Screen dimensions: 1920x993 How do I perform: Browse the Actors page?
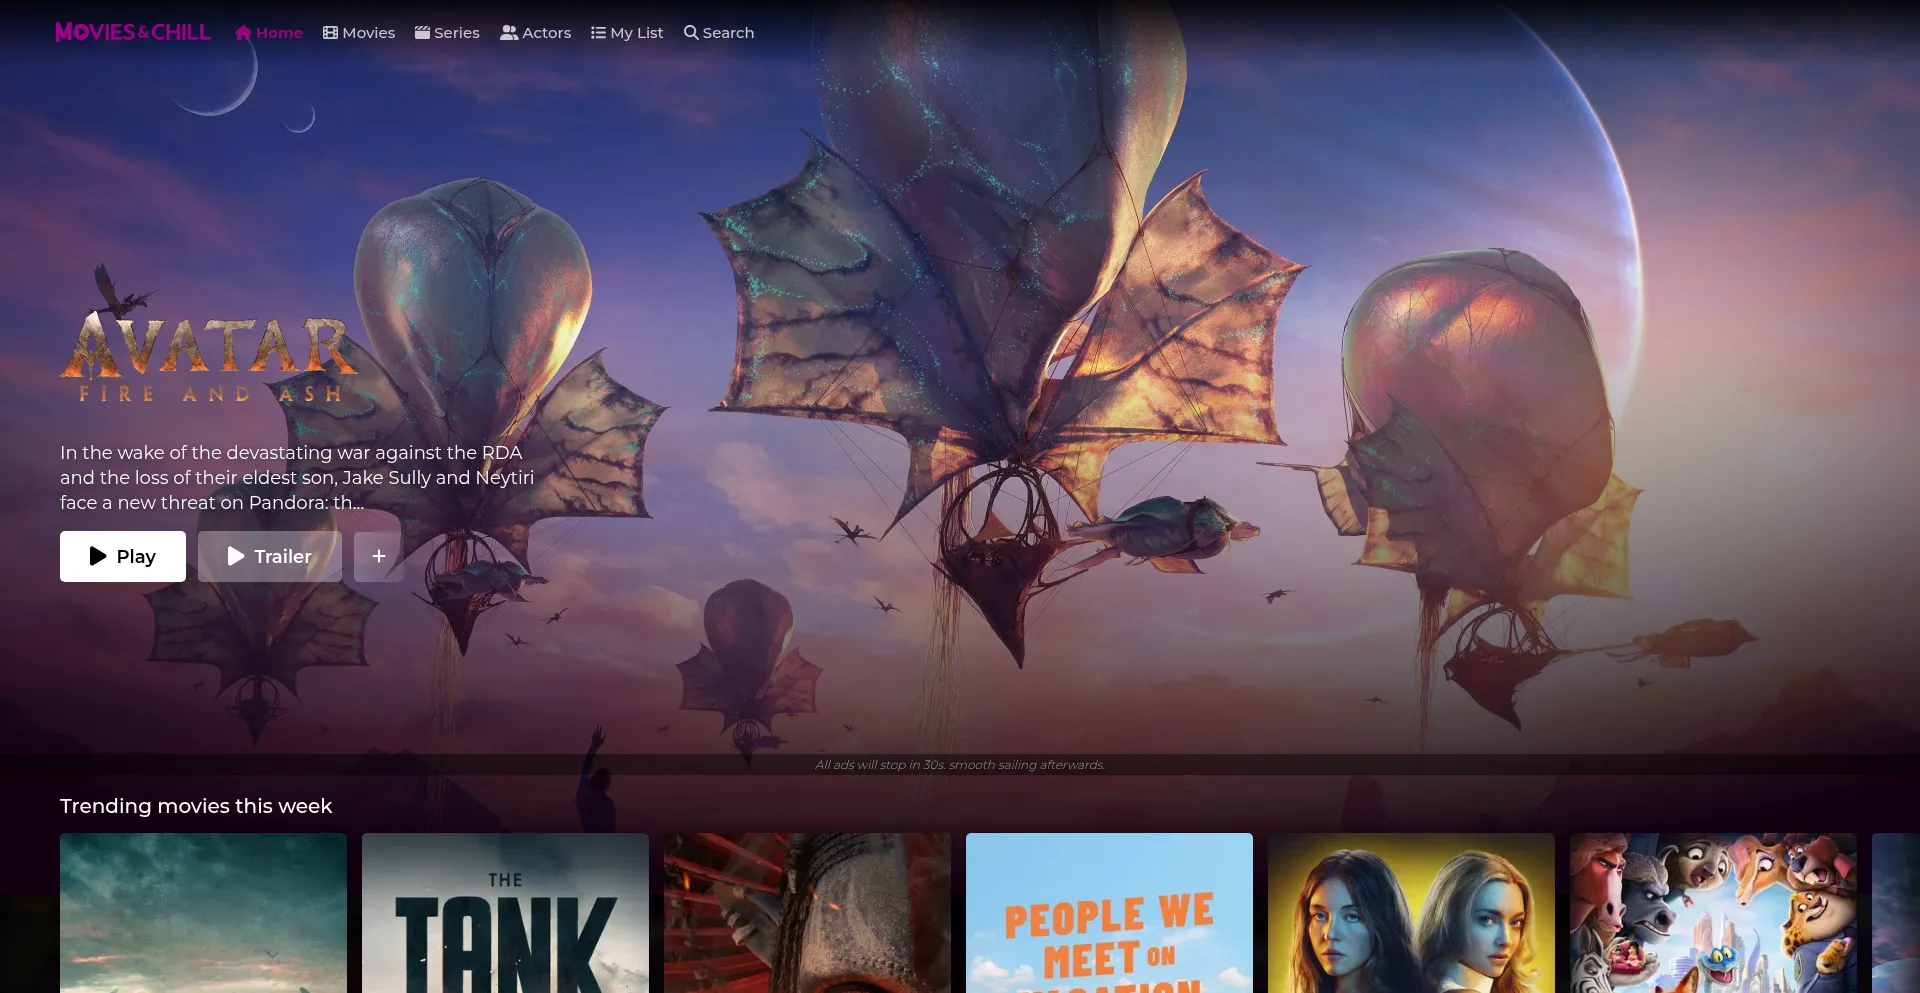536,33
